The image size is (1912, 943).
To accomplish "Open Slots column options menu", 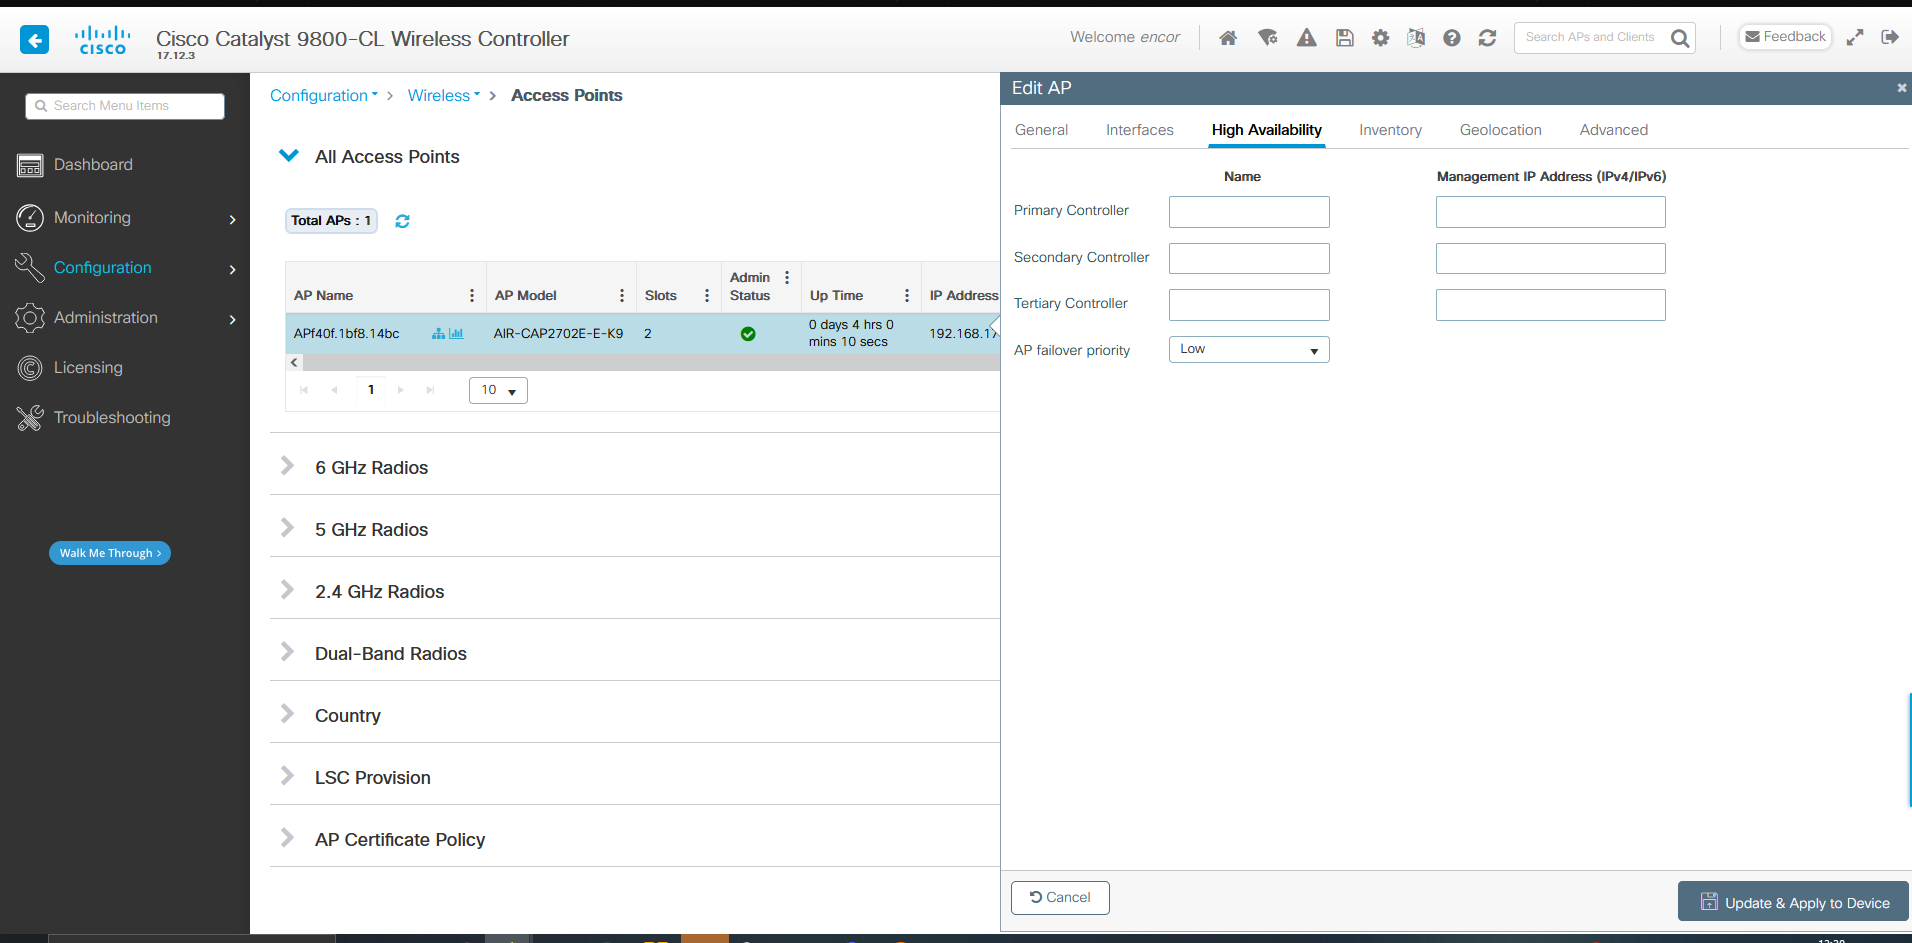I will point(707,296).
